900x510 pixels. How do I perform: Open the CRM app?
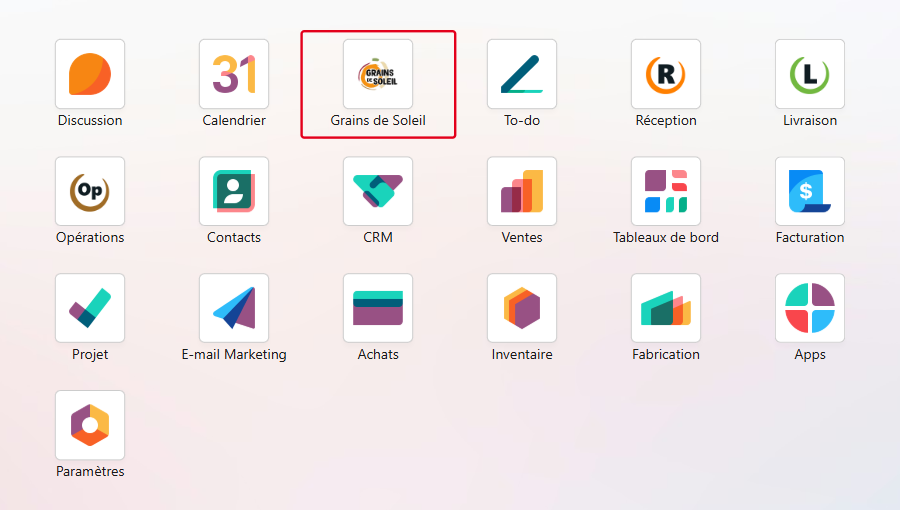(378, 191)
